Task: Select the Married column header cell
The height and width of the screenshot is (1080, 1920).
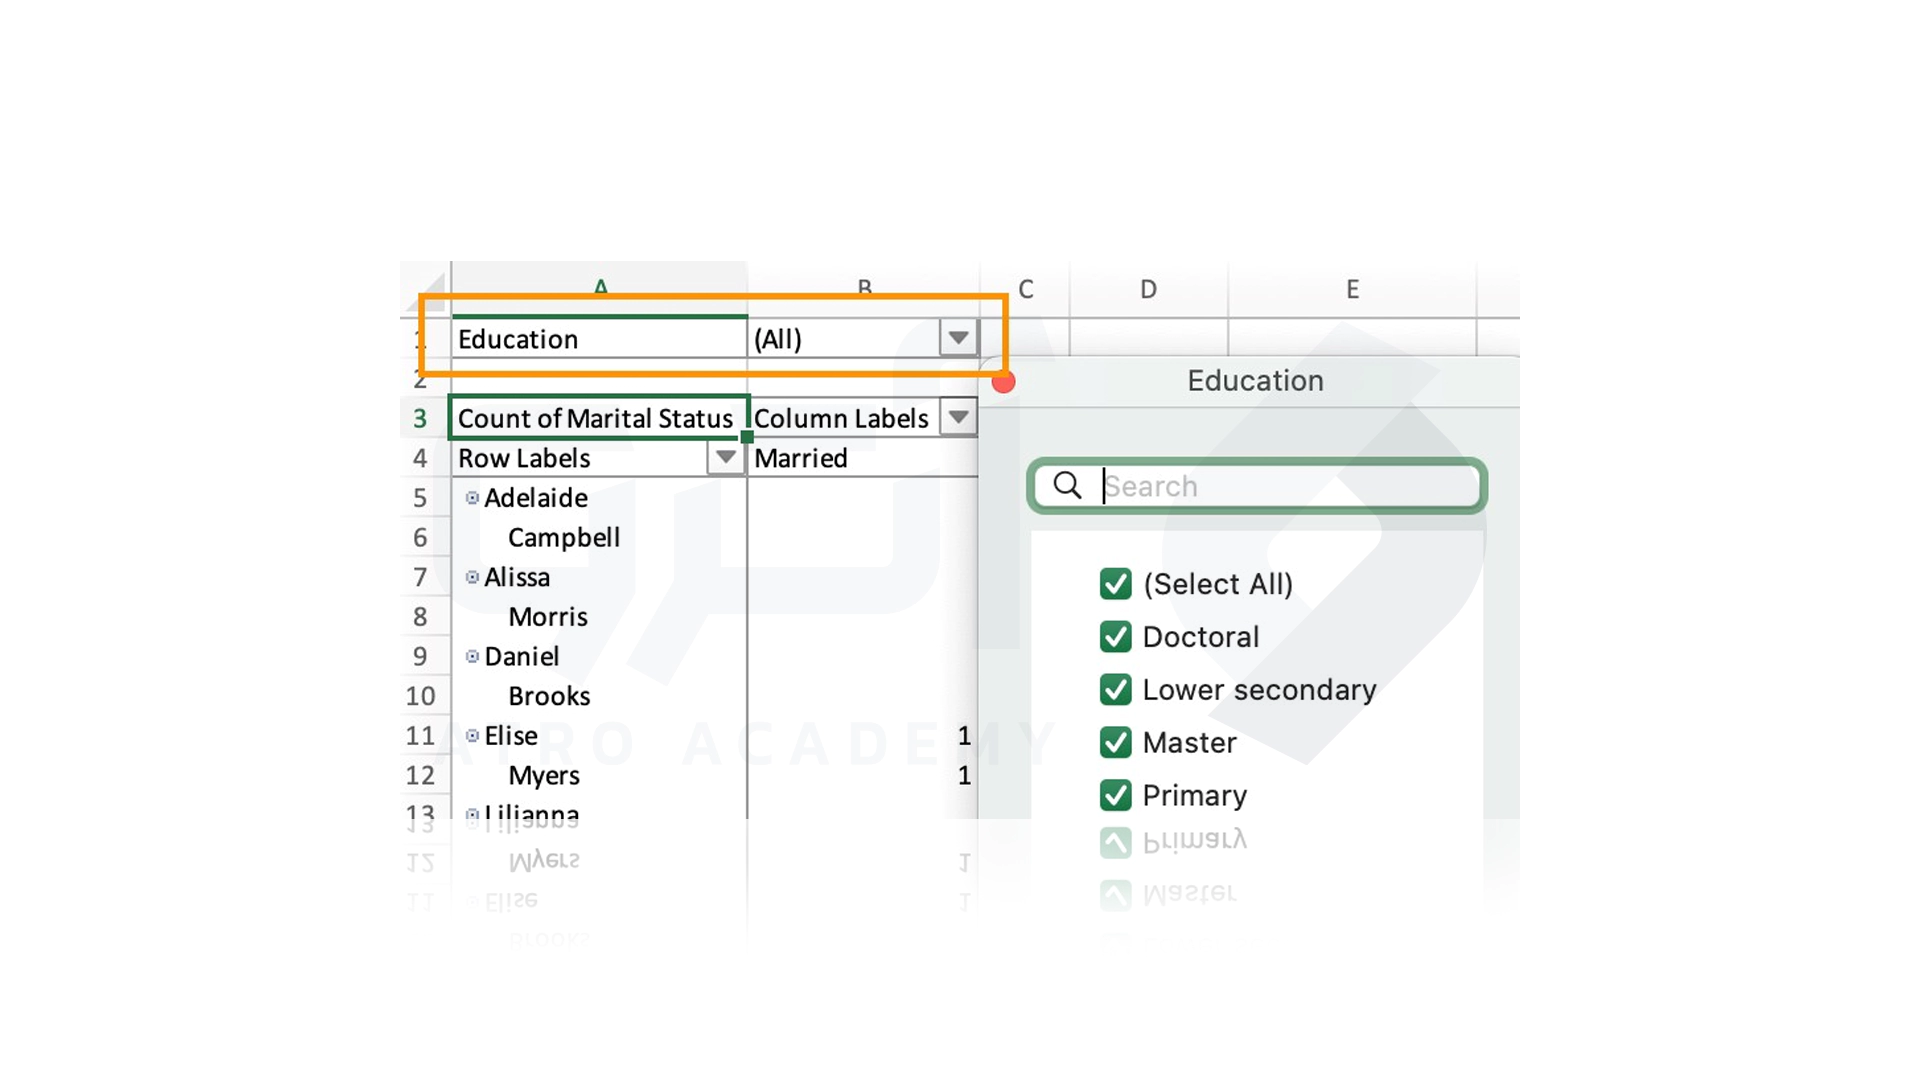Action: [x=862, y=458]
